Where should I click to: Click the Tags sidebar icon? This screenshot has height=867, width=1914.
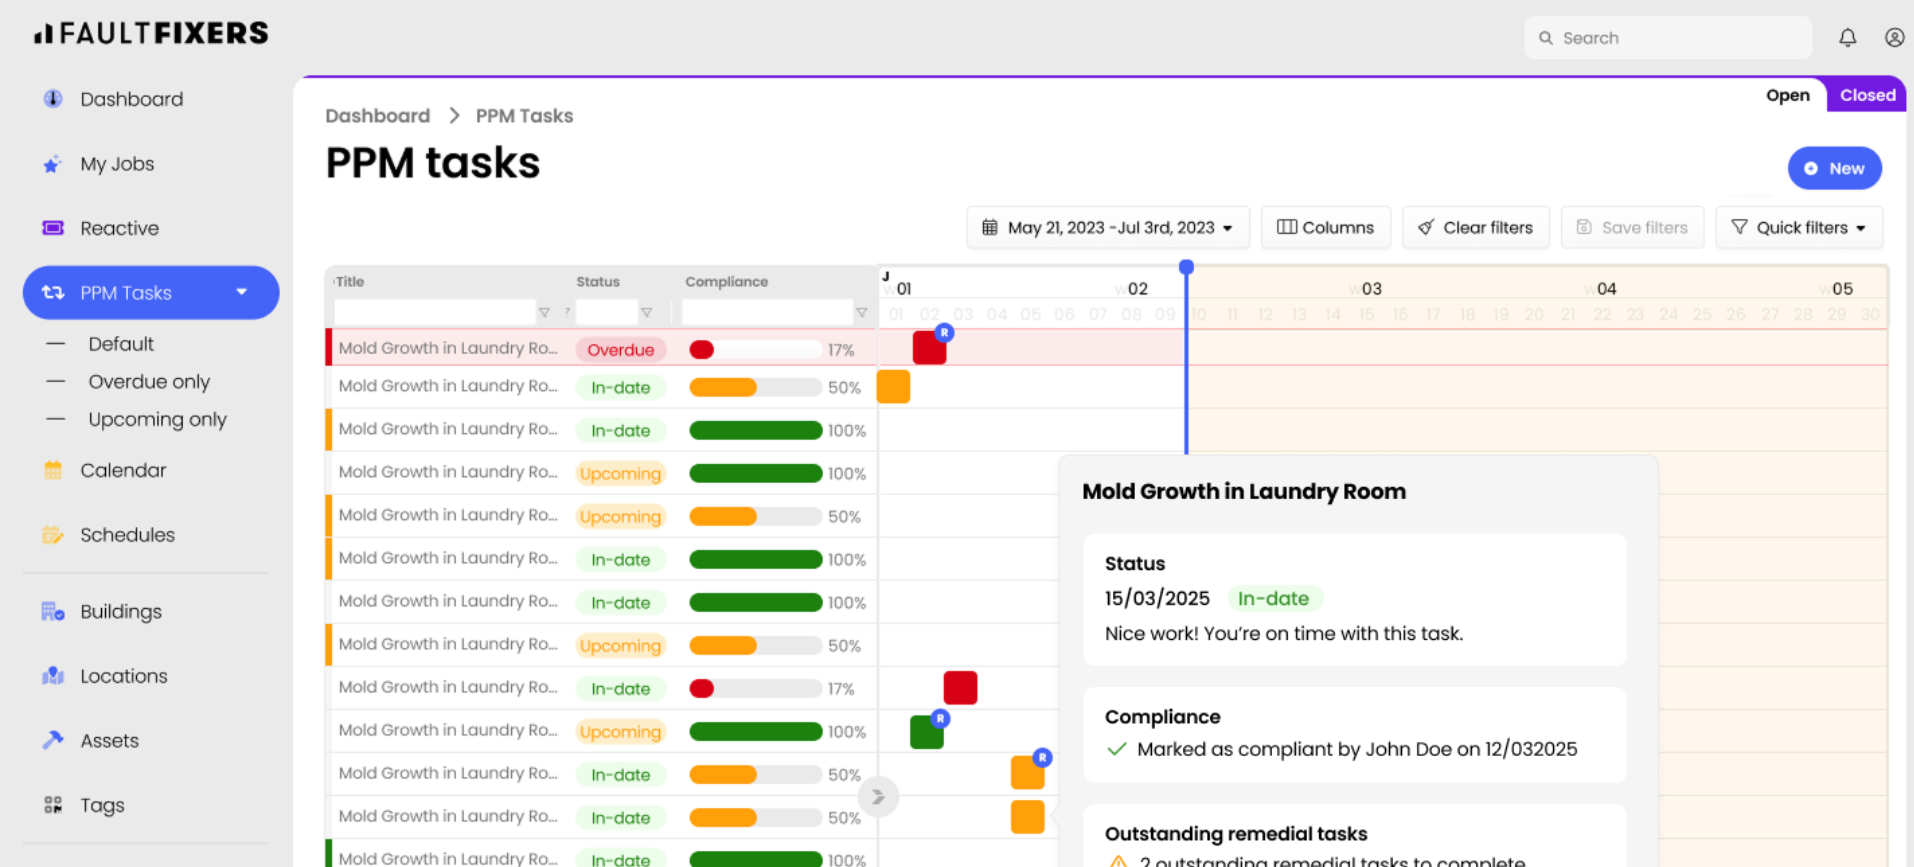point(53,805)
